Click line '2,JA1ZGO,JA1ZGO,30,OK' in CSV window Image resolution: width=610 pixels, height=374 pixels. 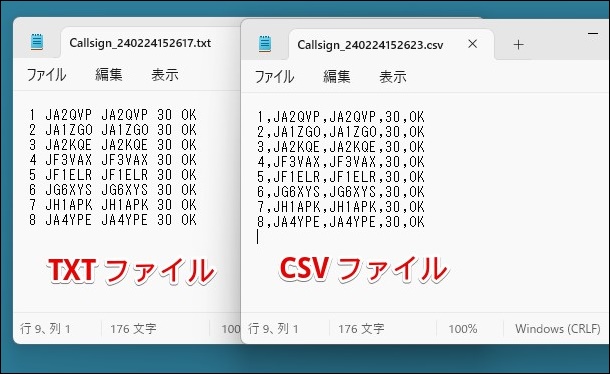coord(341,132)
